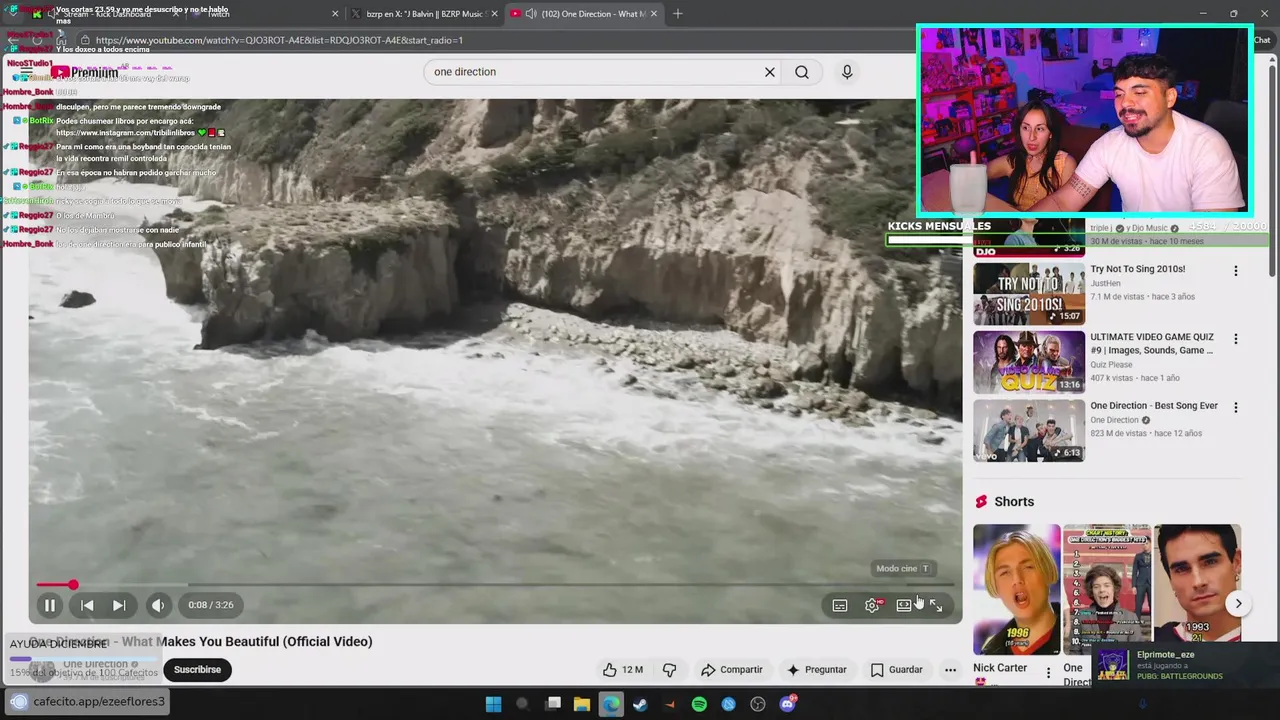1280x720 pixels.
Task: Open Microsoft Edge in the taskbar
Action: pos(611,704)
